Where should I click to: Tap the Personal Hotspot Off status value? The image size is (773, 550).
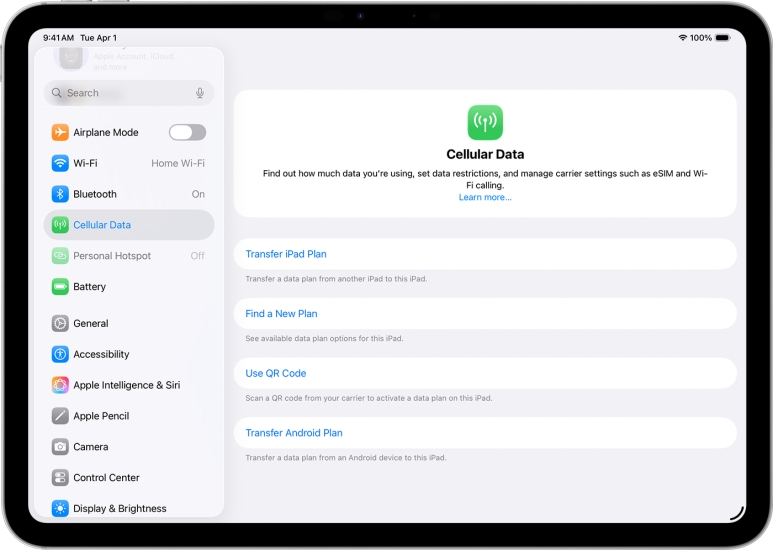click(x=197, y=256)
